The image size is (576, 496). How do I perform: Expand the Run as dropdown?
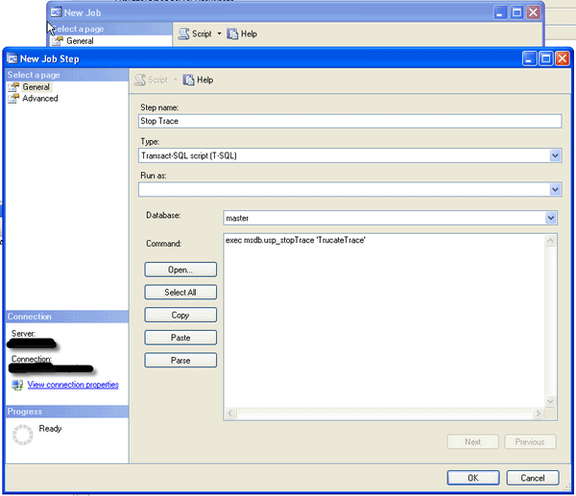(555, 190)
